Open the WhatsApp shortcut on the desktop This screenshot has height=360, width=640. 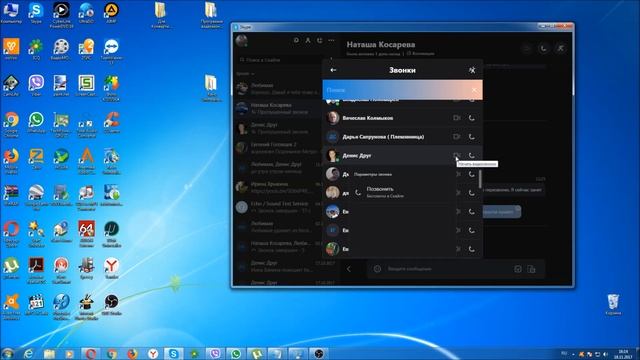tap(36, 122)
